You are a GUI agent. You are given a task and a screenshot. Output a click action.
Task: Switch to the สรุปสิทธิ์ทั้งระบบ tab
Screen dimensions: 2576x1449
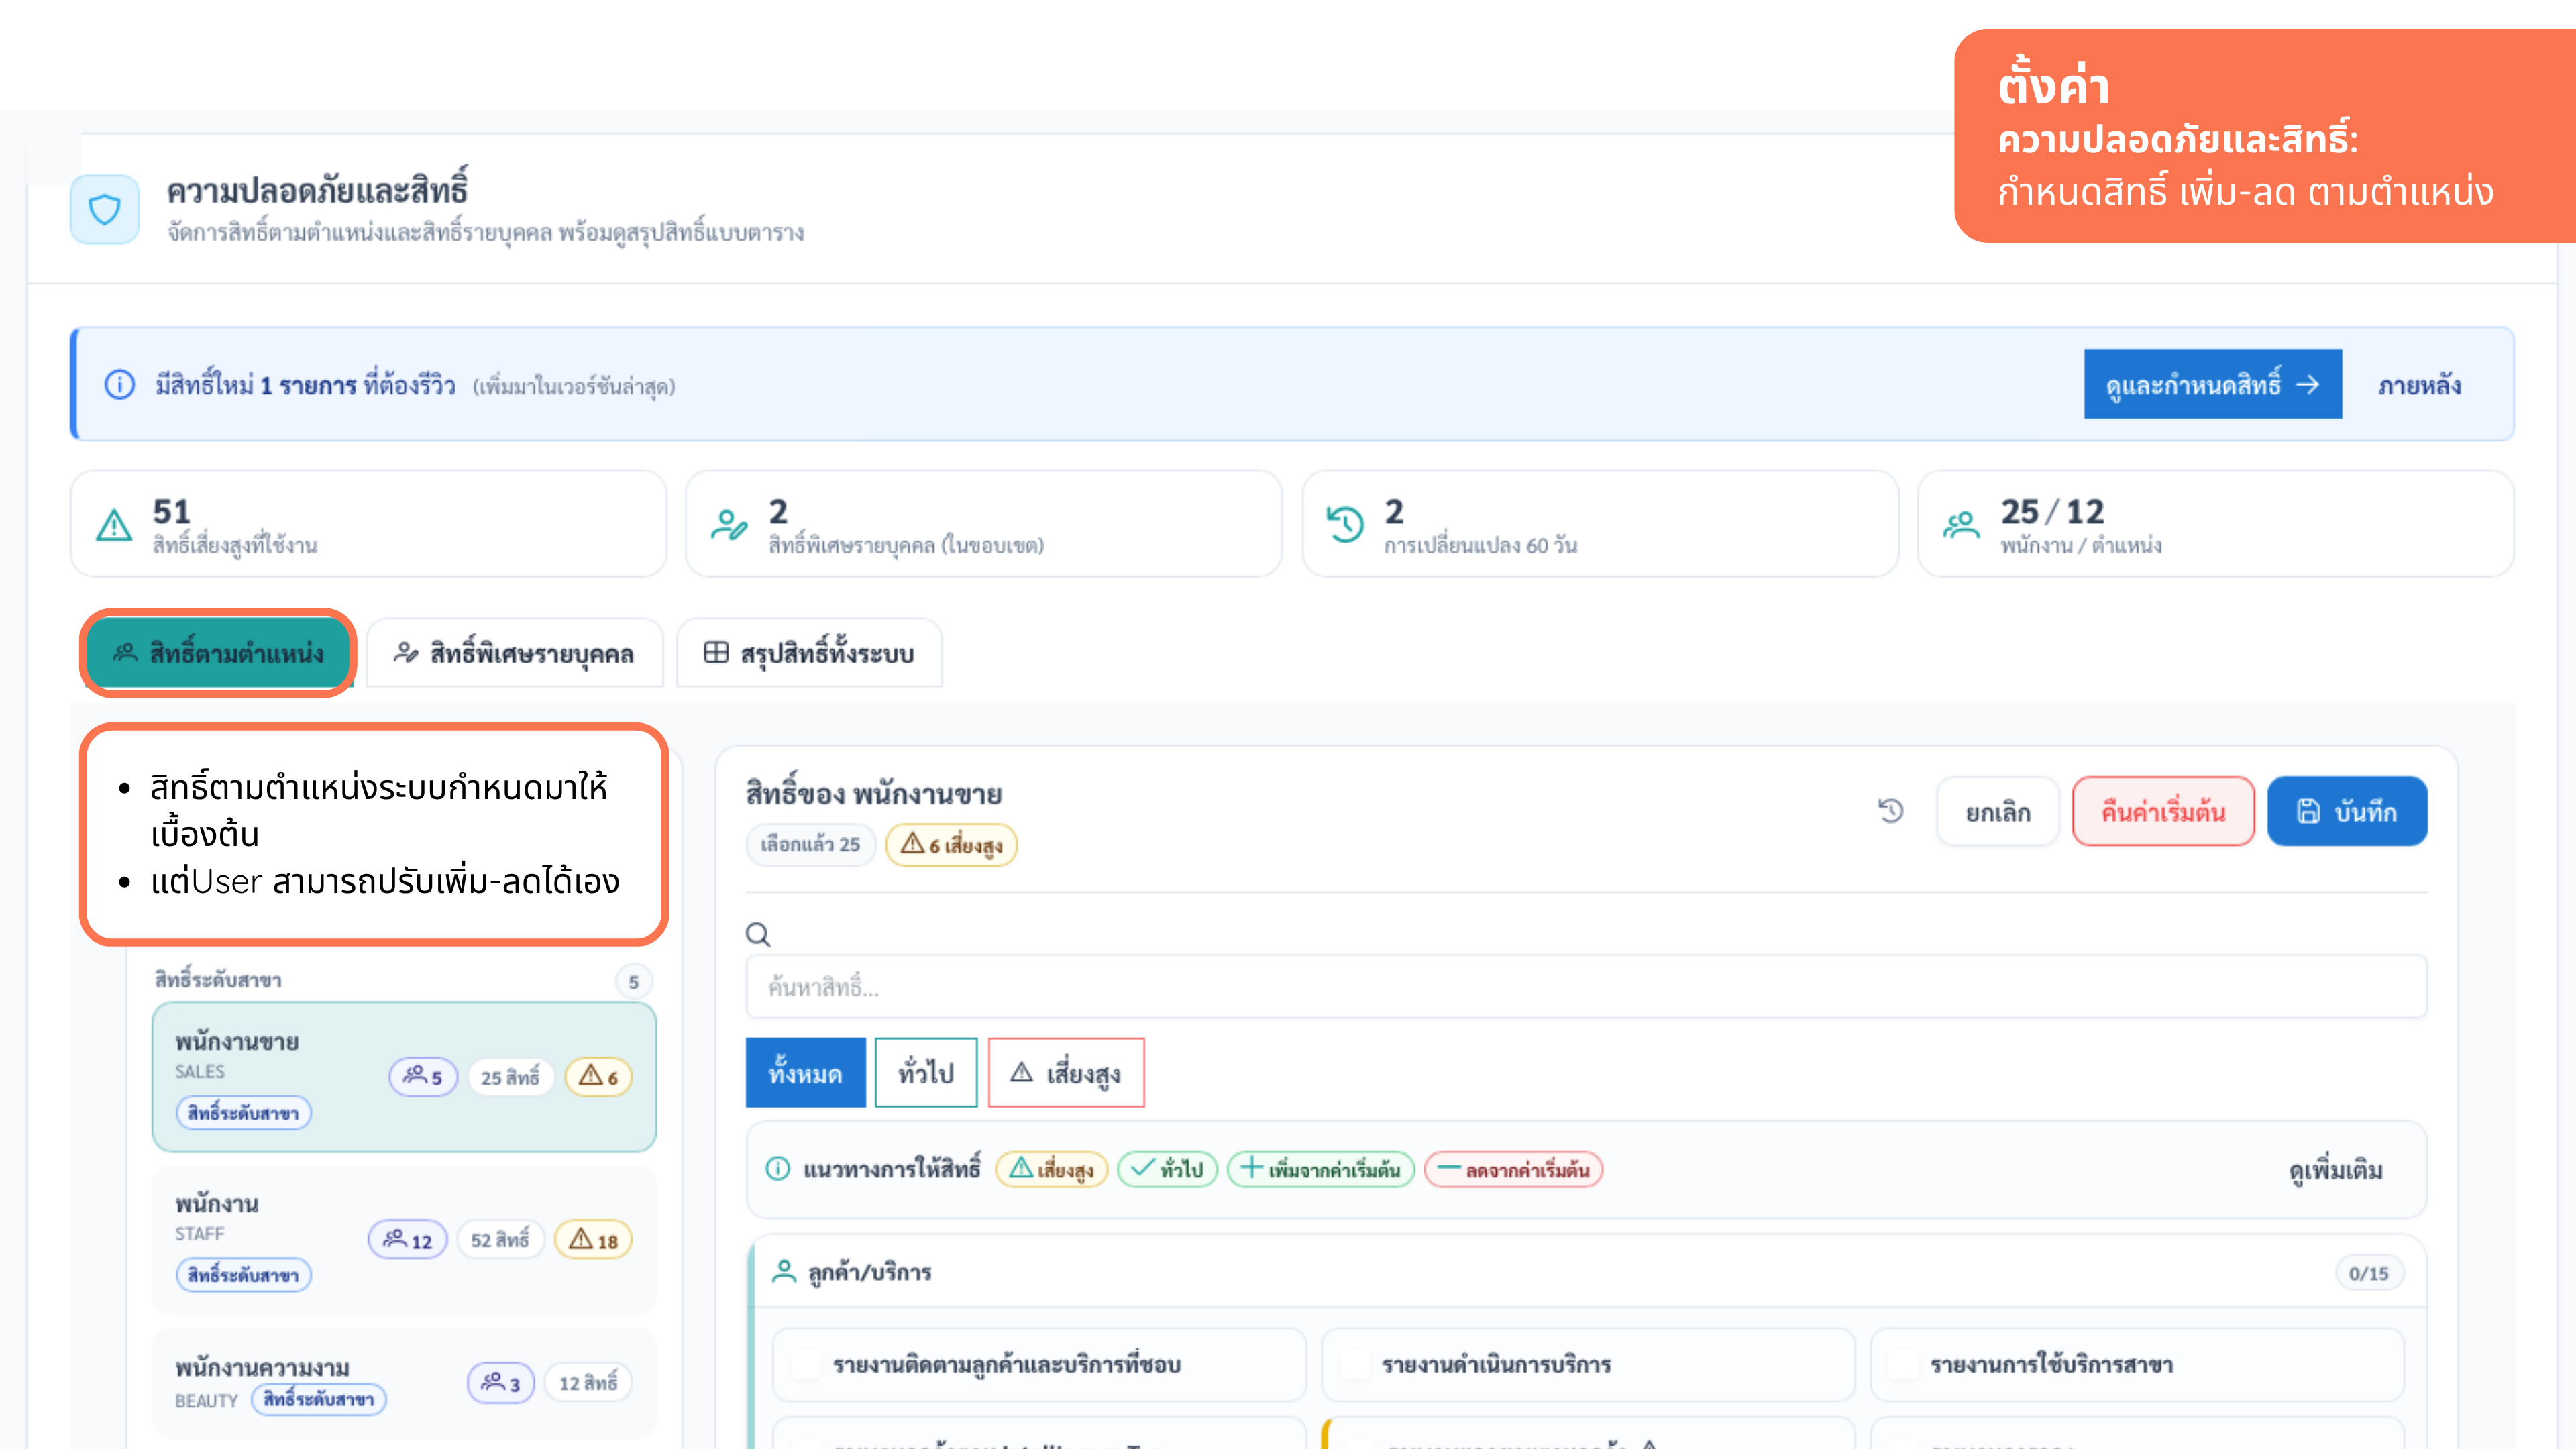point(809,653)
